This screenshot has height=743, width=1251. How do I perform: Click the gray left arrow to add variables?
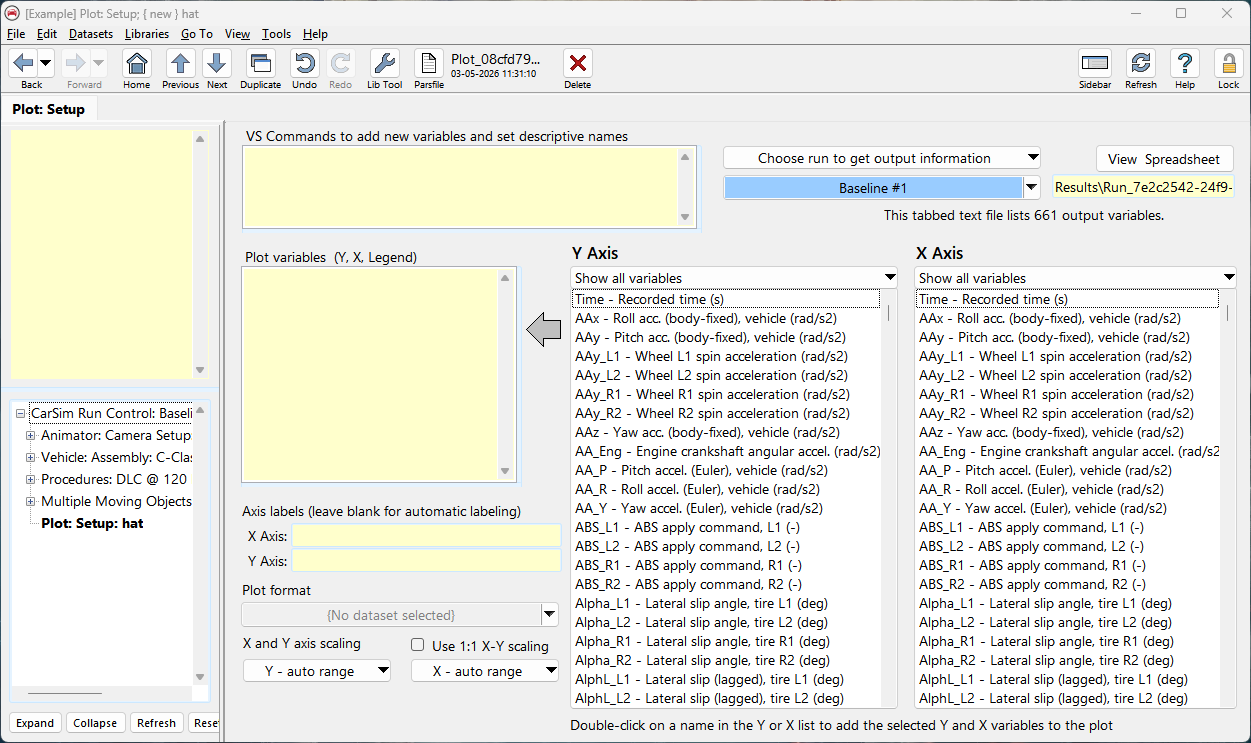544,330
